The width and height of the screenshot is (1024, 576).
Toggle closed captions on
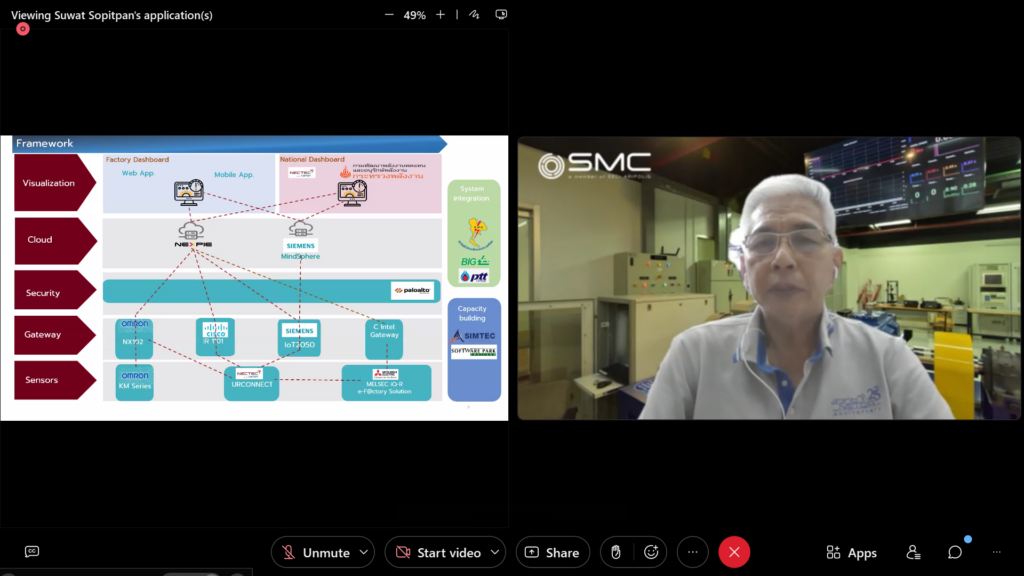click(x=31, y=552)
